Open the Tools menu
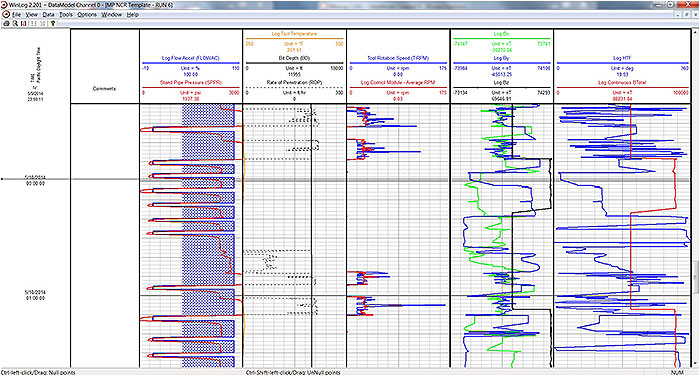 66,15
